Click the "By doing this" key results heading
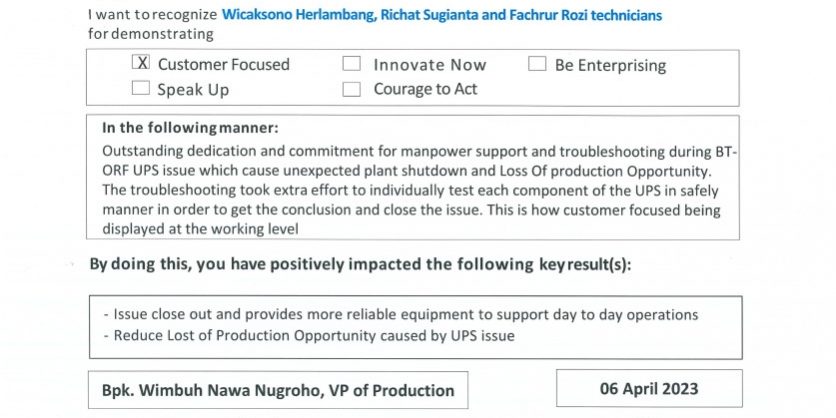Image resolution: width=836 pixels, height=418 pixels. point(360,265)
